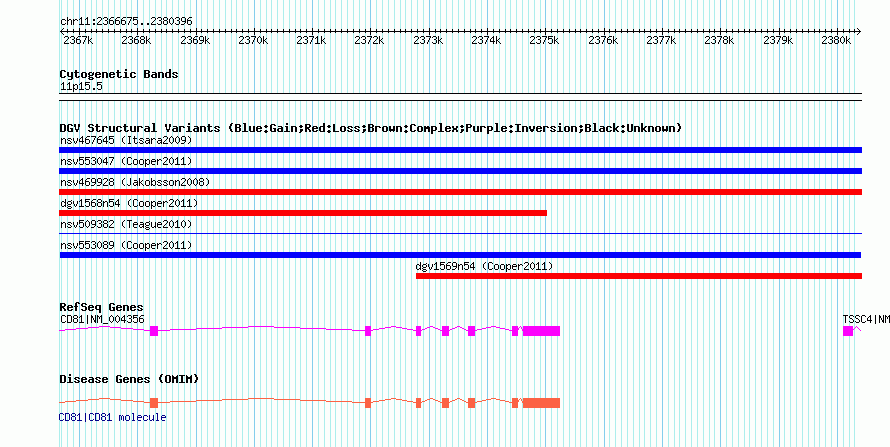Click the OMIM CD81 exon near 2368k
The image size is (890, 447).
click(154, 403)
